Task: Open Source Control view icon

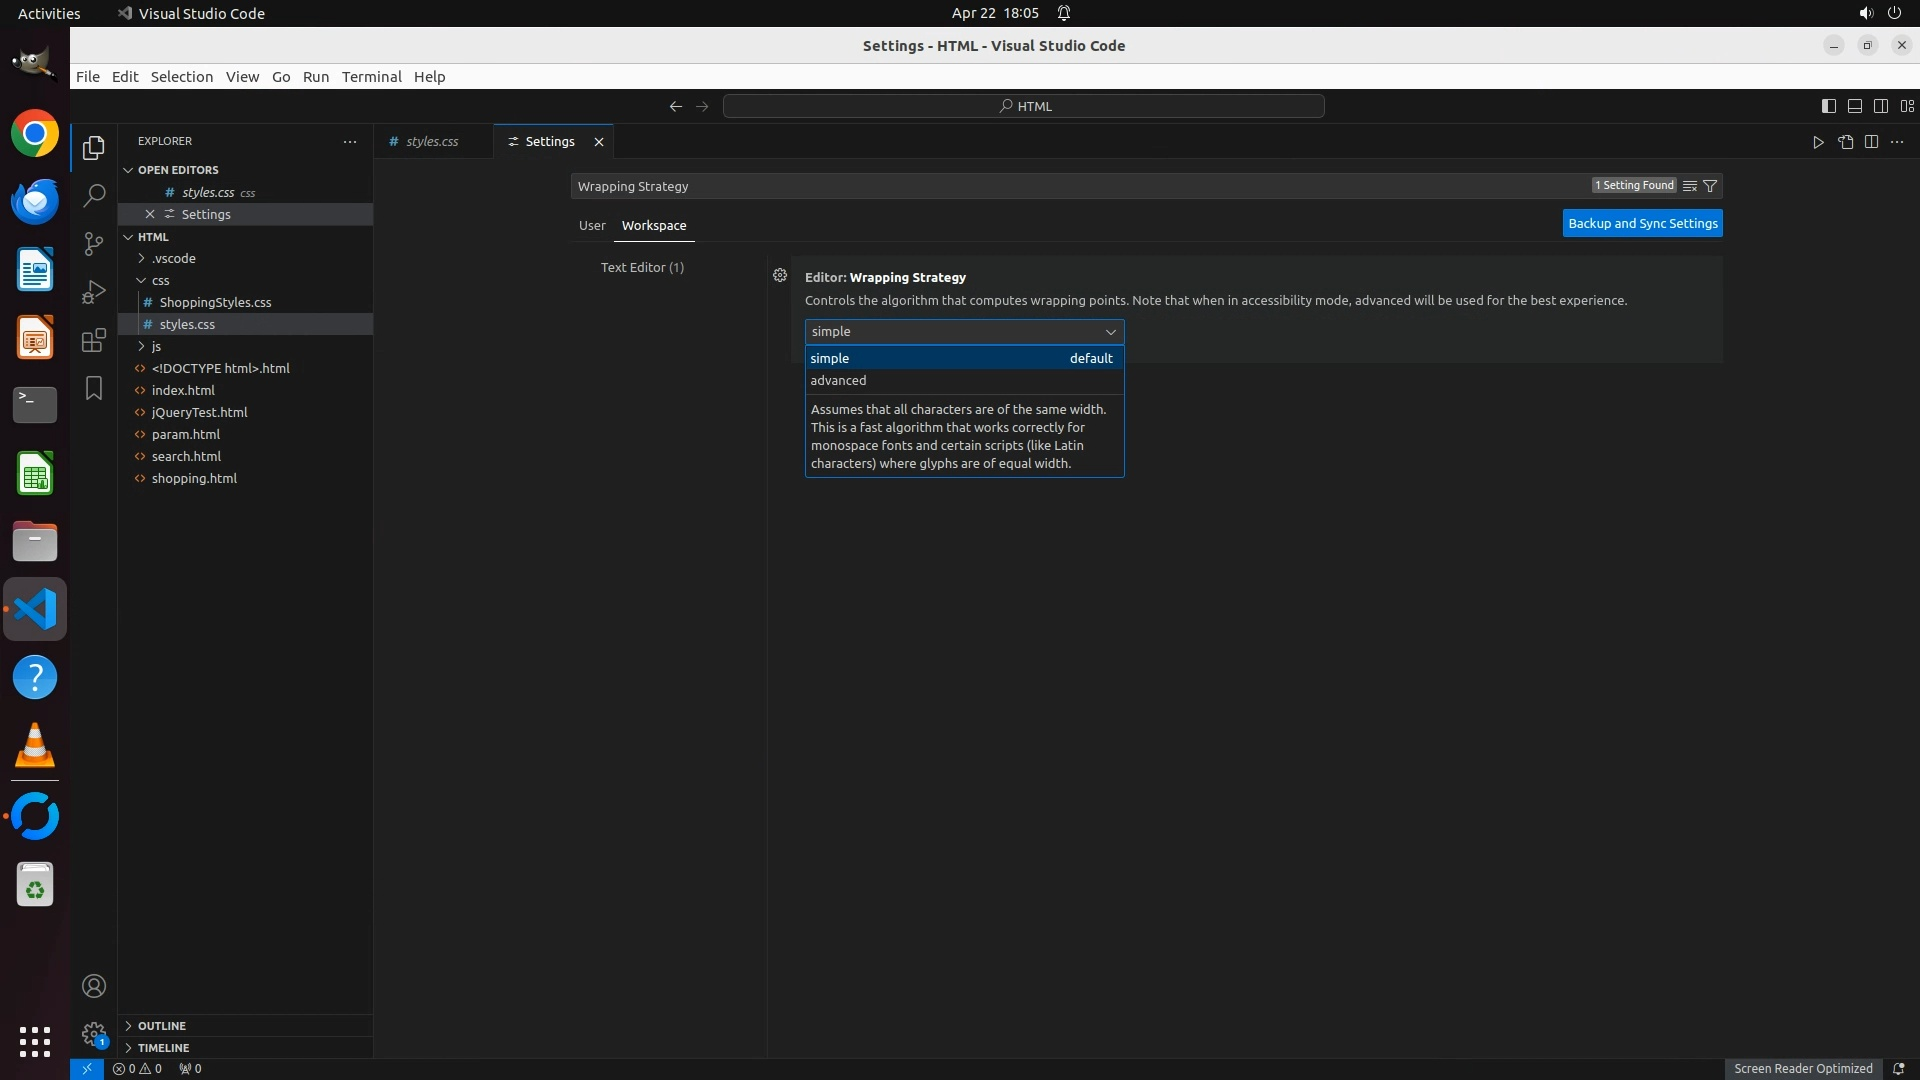Action: point(94,244)
